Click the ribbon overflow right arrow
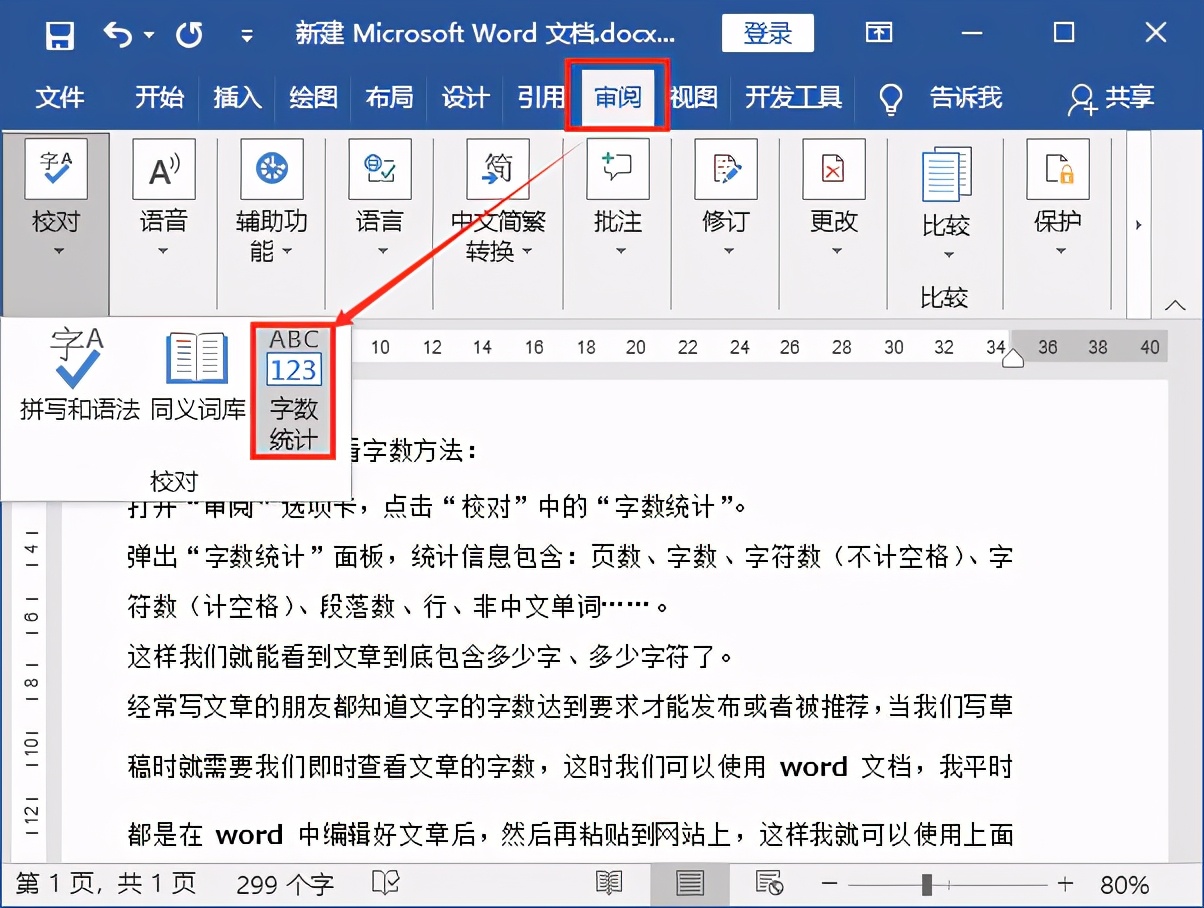 (1138, 224)
